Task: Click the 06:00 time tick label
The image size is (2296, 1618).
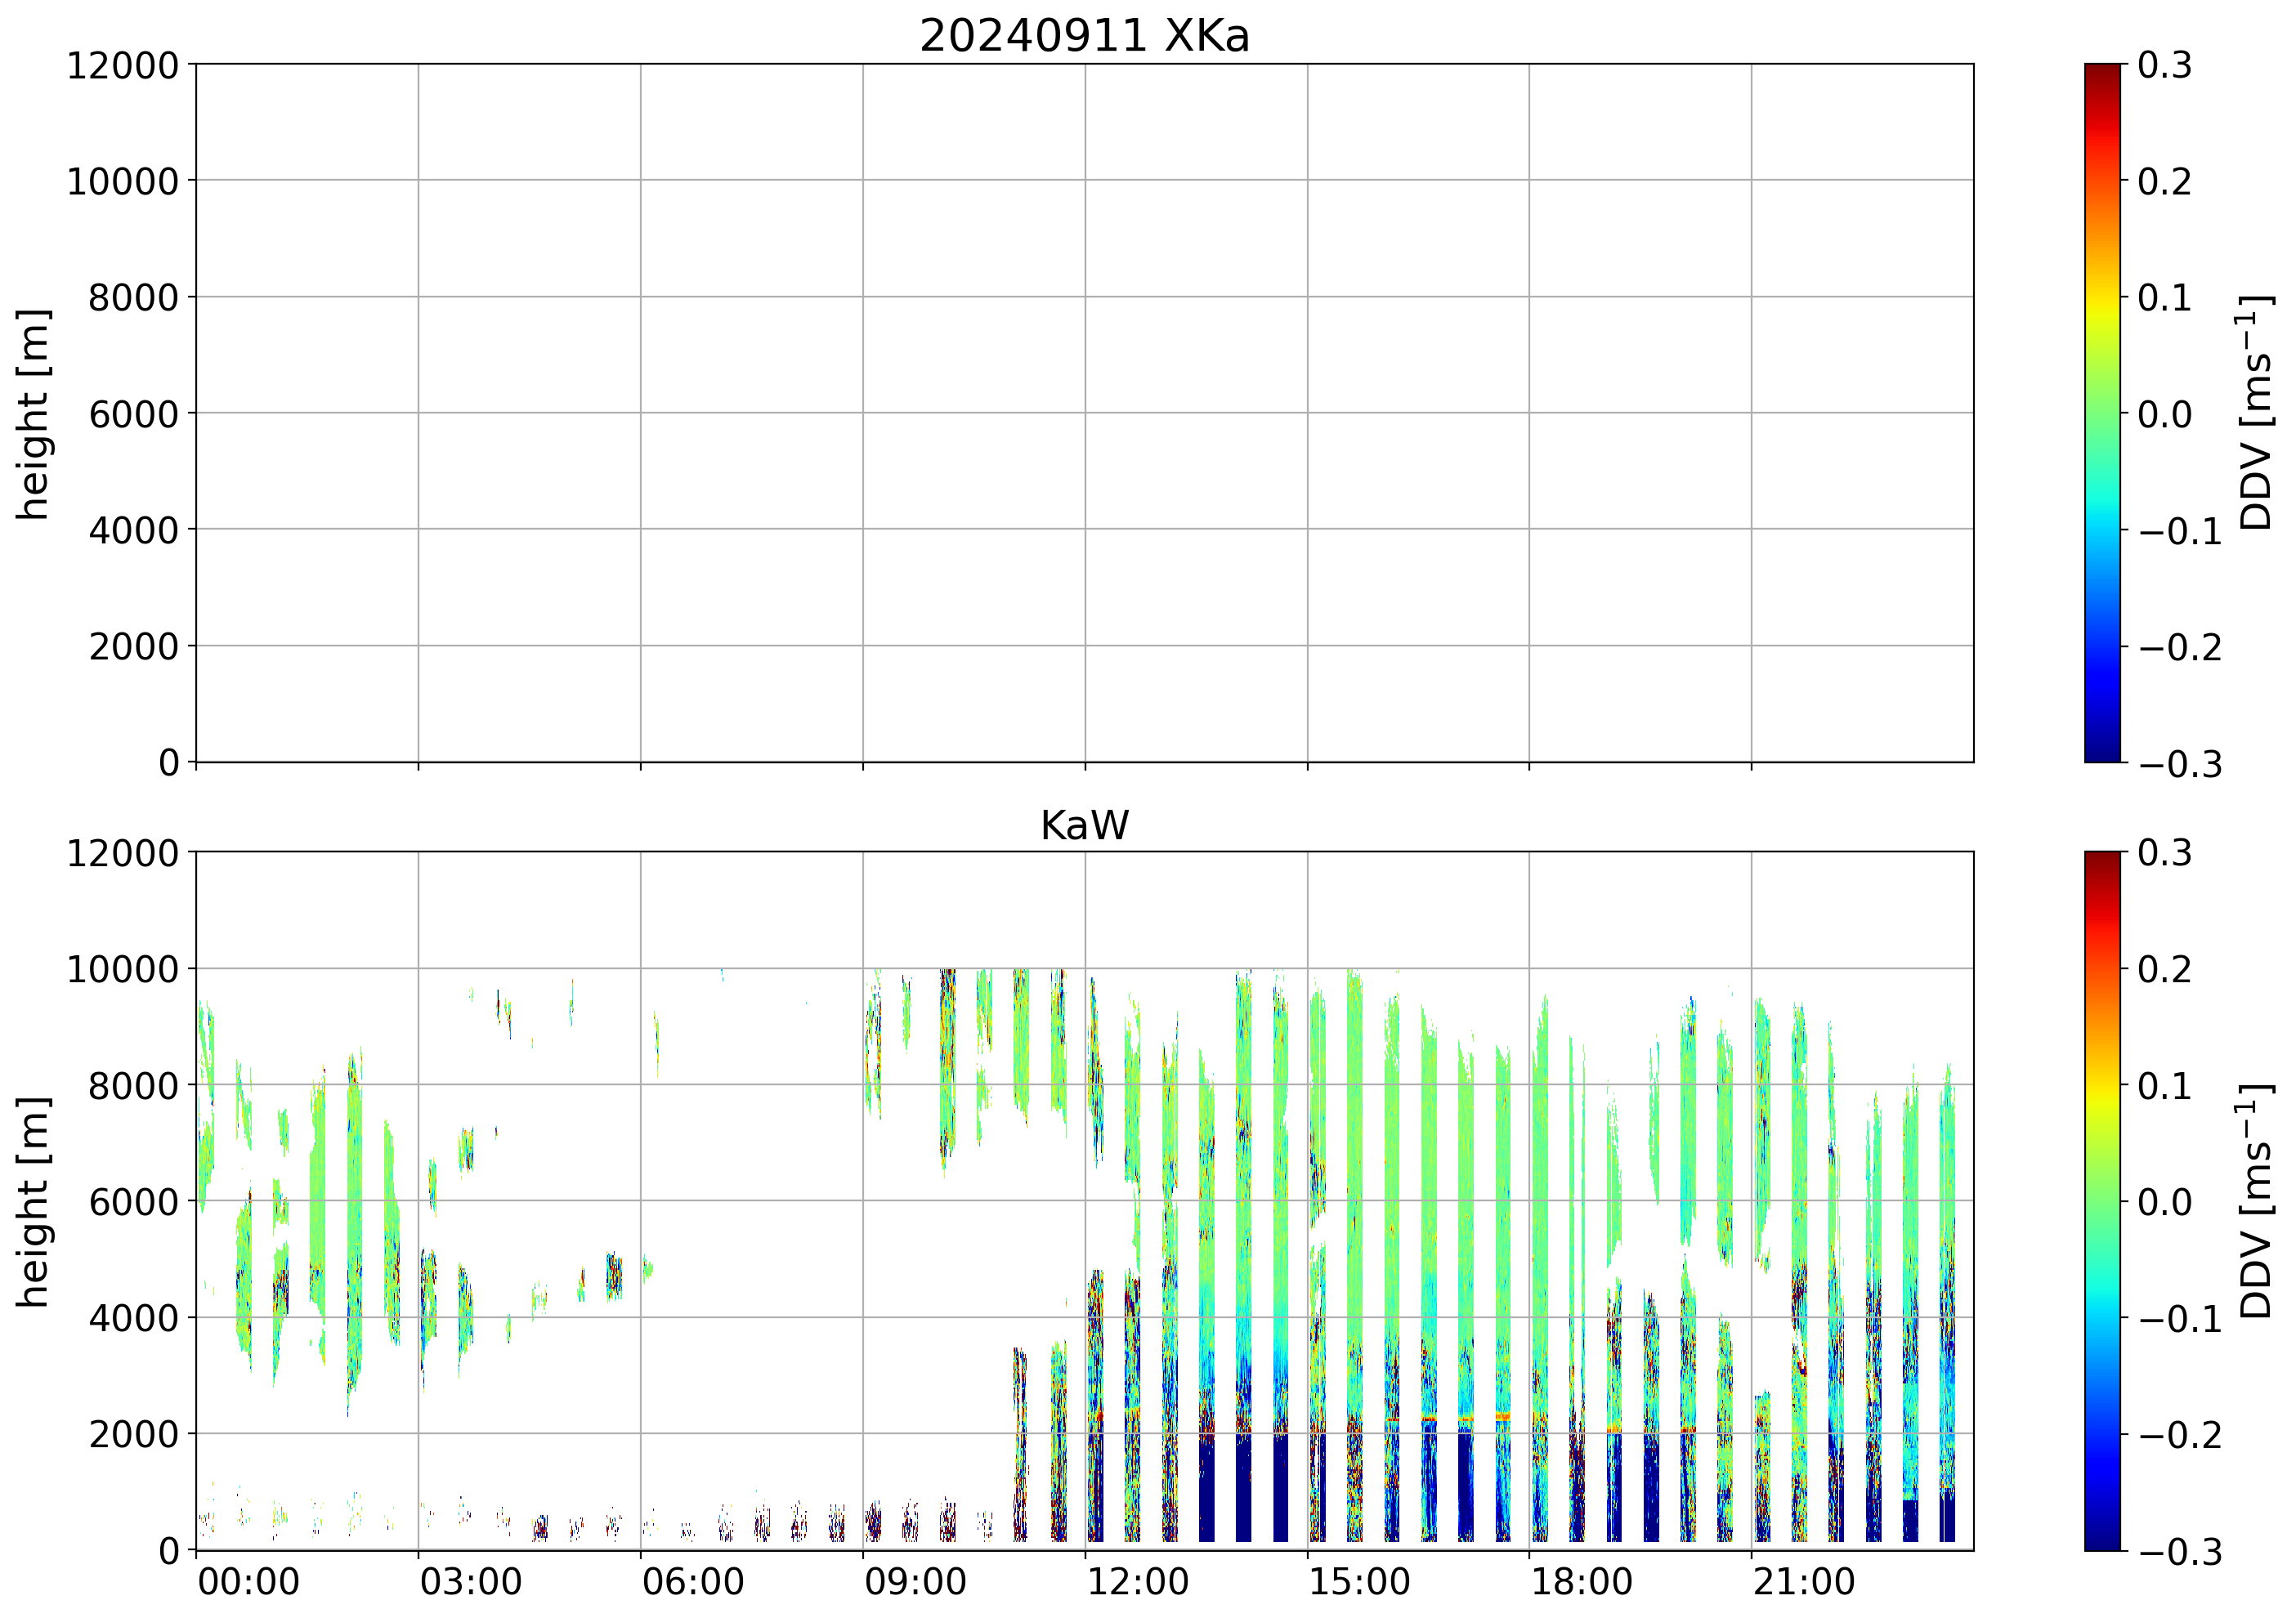Action: [692, 1584]
